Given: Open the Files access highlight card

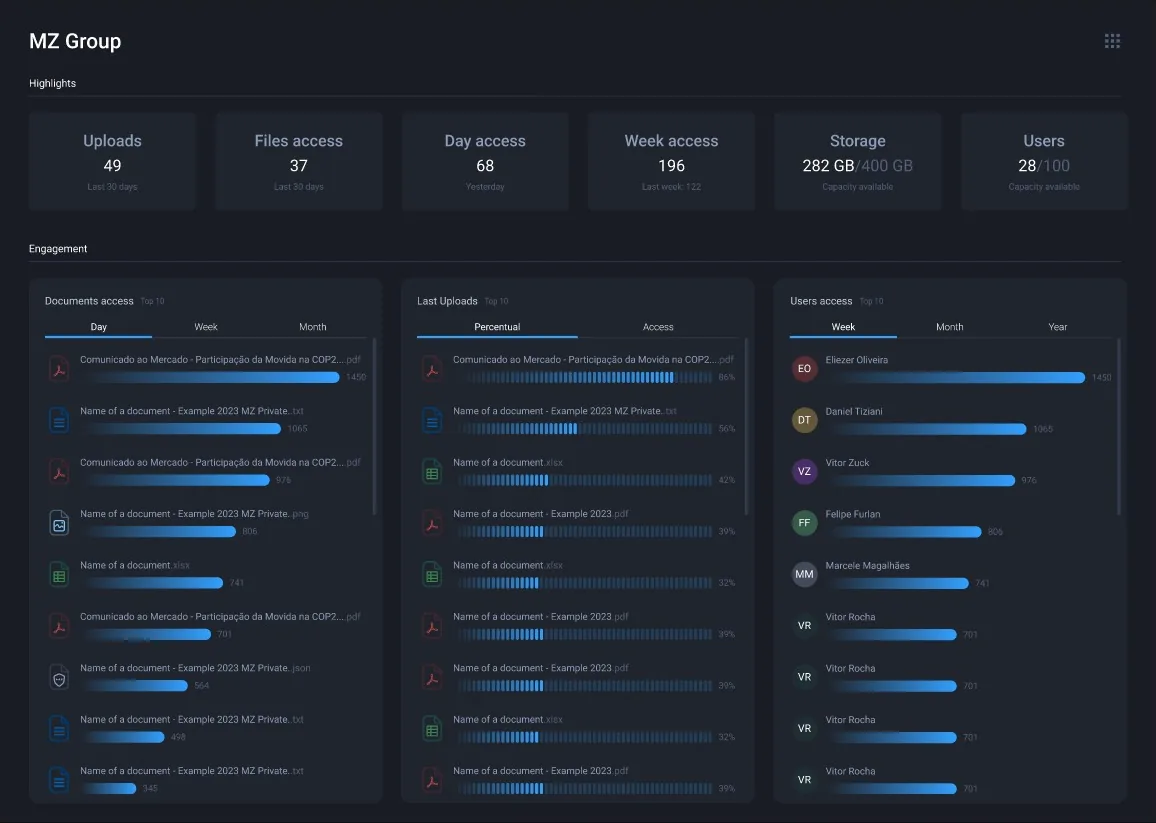Looking at the screenshot, I should click(299, 162).
